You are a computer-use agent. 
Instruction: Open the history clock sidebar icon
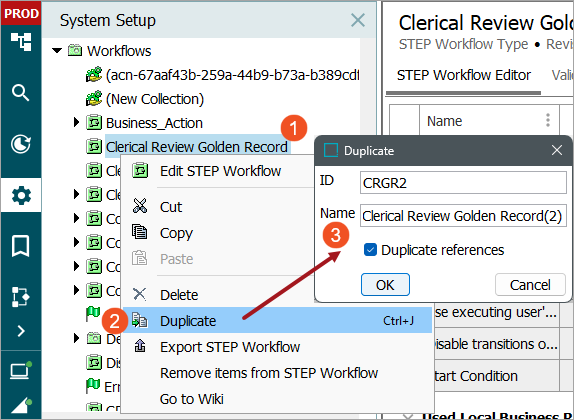[21, 144]
